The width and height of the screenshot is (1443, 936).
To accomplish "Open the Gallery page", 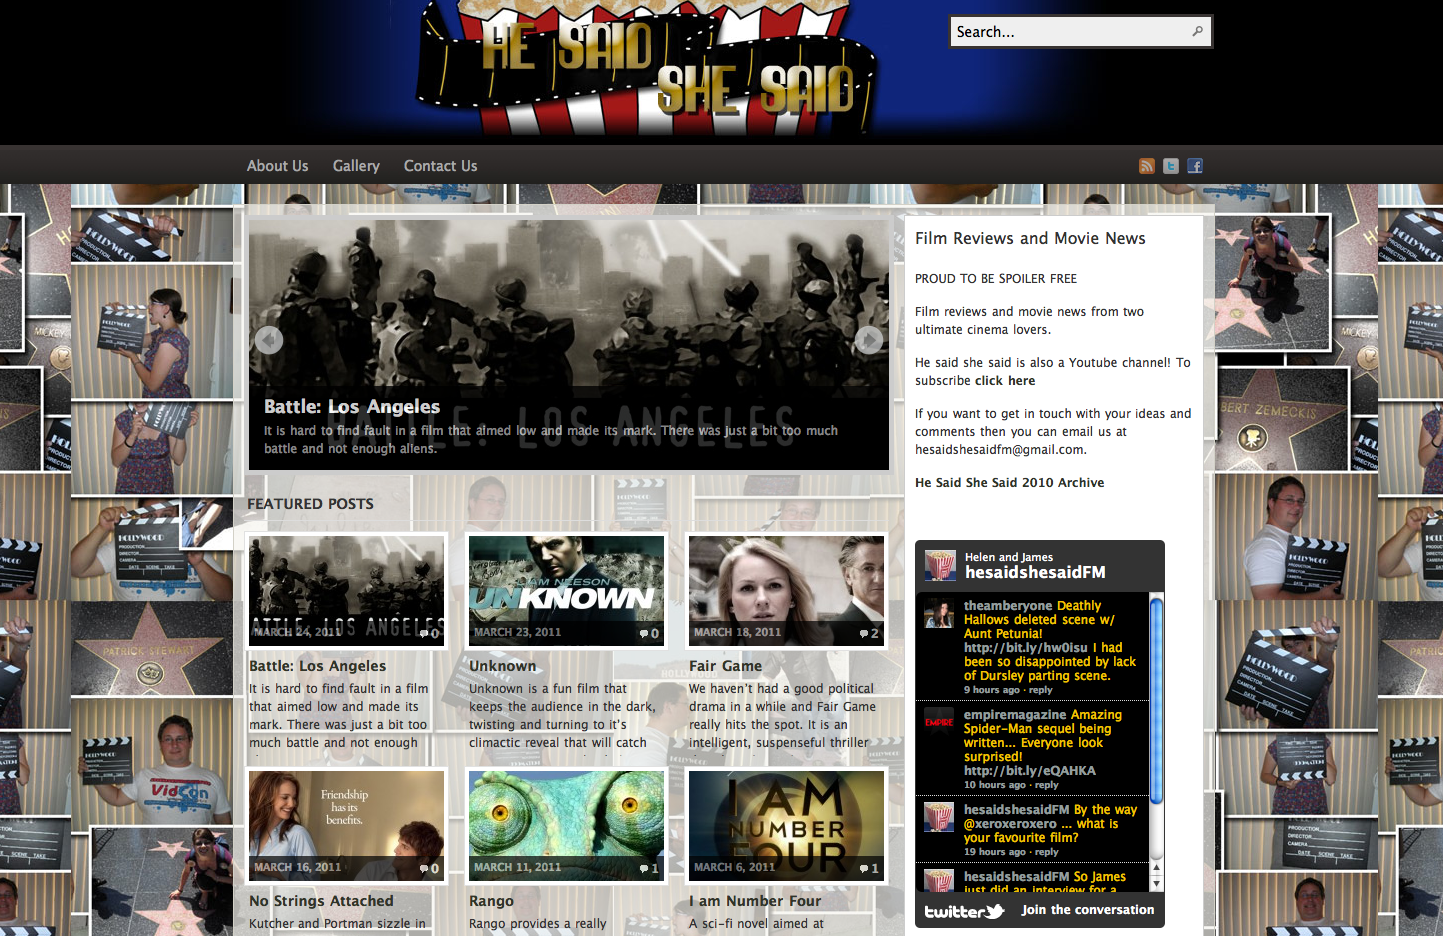I will (356, 166).
